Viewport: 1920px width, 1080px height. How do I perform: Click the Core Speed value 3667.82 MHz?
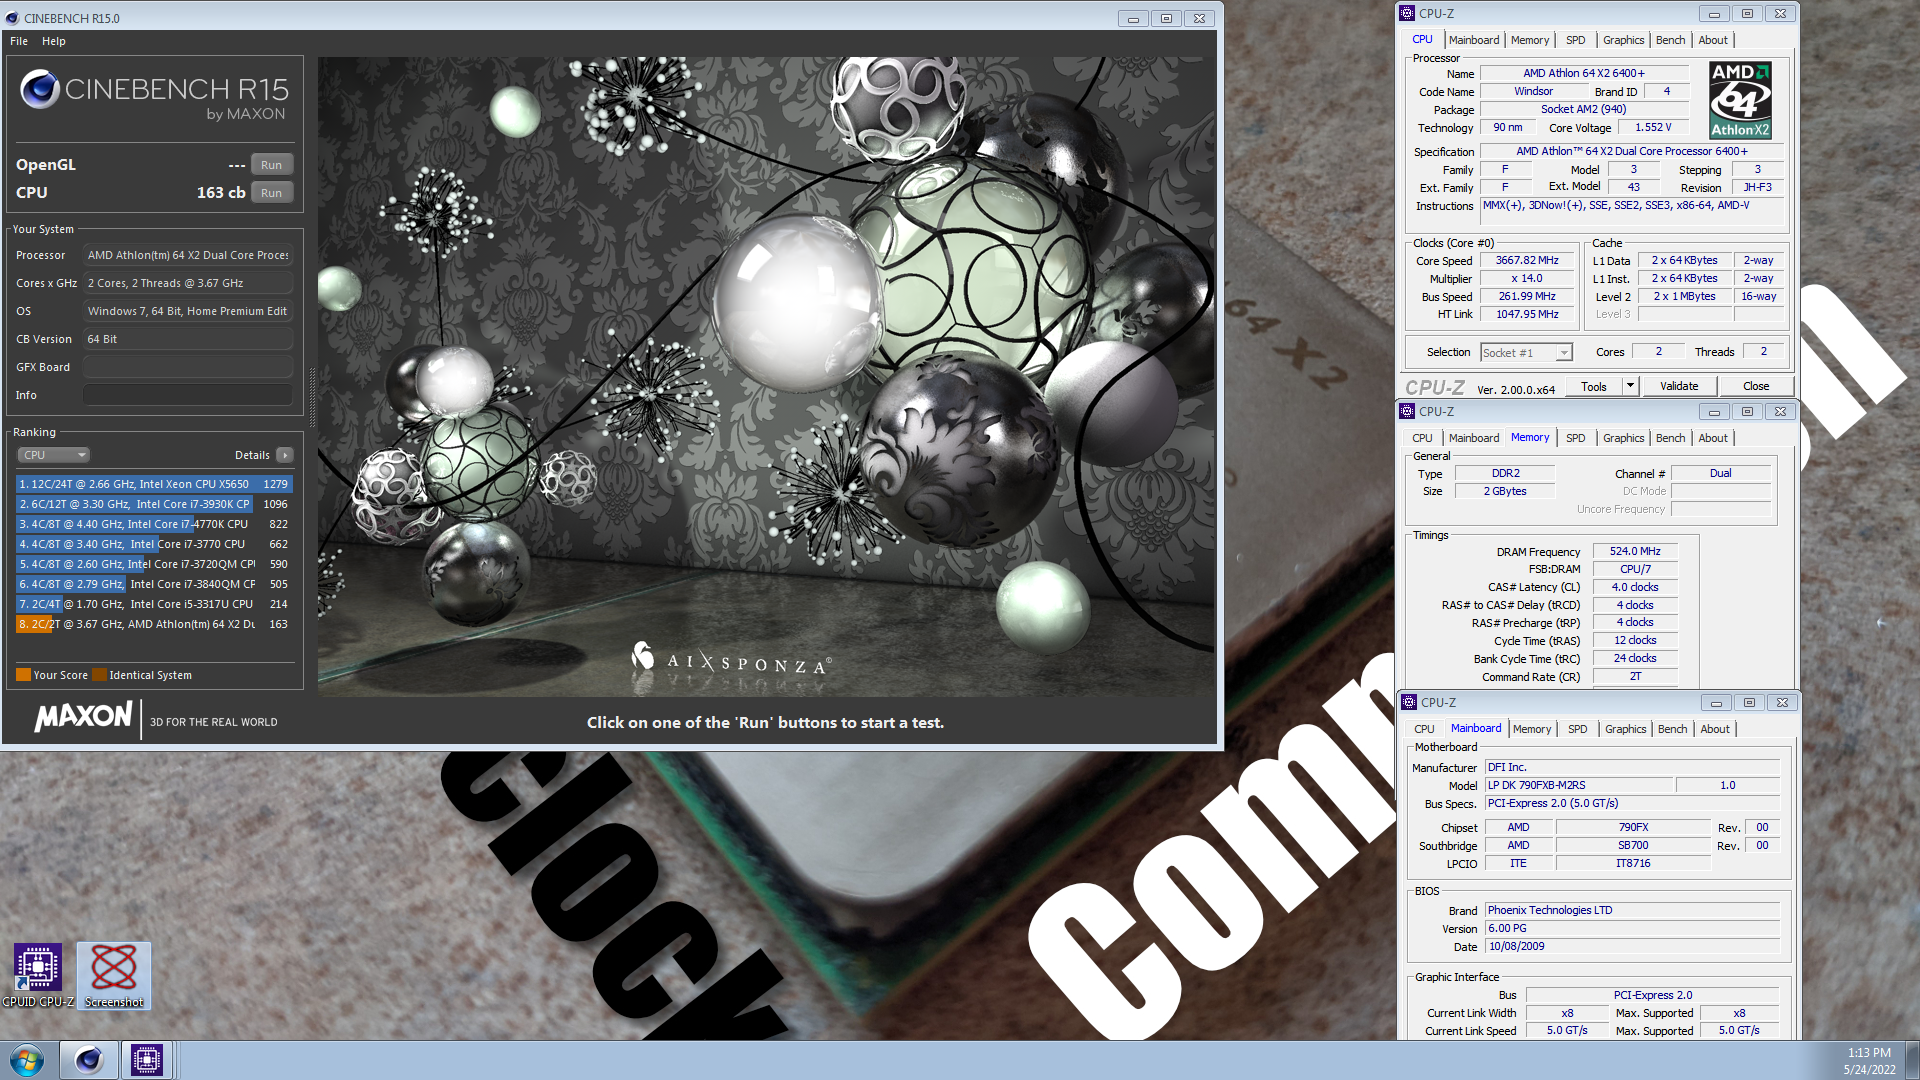coord(1527,260)
